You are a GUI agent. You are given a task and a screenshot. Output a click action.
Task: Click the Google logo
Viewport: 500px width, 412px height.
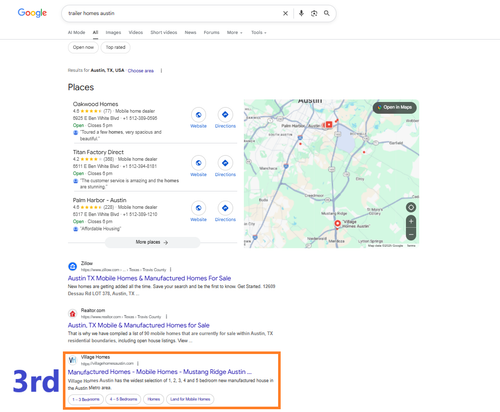[32, 13]
